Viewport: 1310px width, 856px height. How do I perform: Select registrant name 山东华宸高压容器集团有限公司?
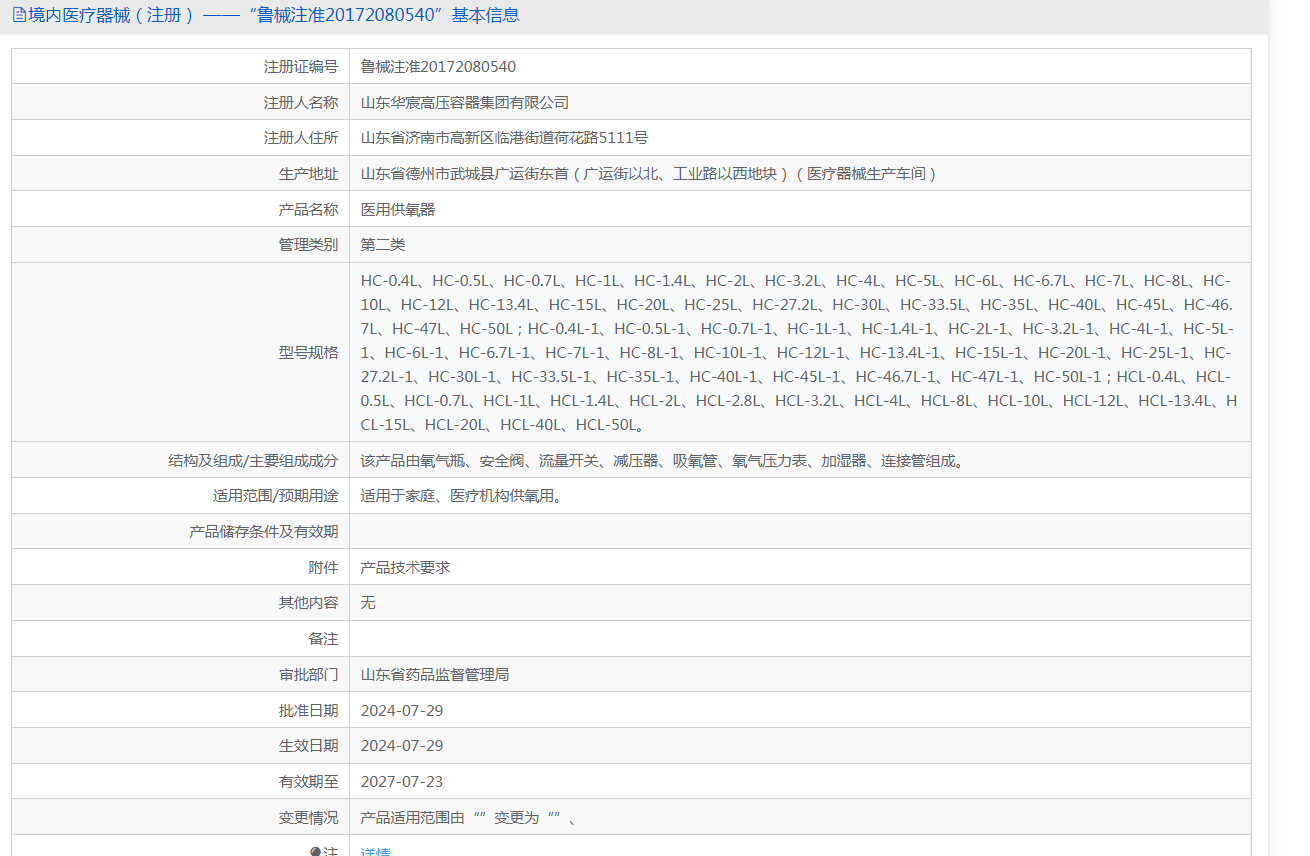pyautogui.click(x=465, y=102)
